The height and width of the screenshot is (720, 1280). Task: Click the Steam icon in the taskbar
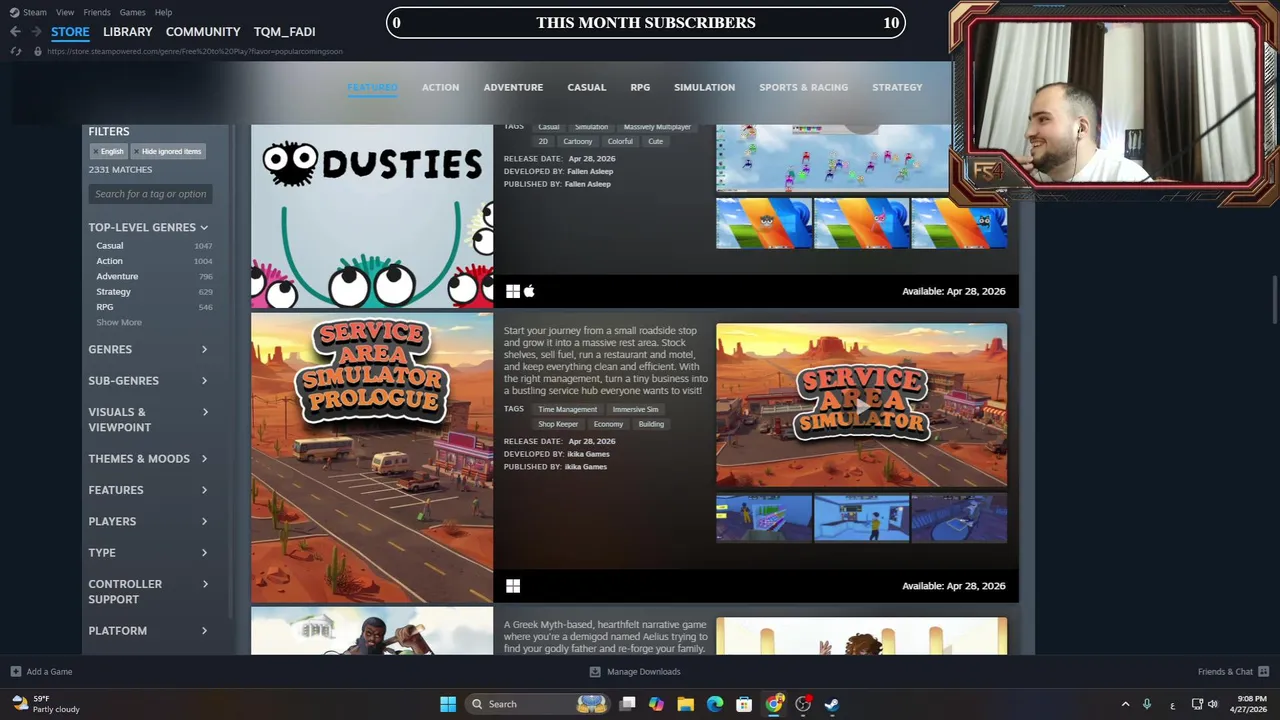pyautogui.click(x=832, y=704)
